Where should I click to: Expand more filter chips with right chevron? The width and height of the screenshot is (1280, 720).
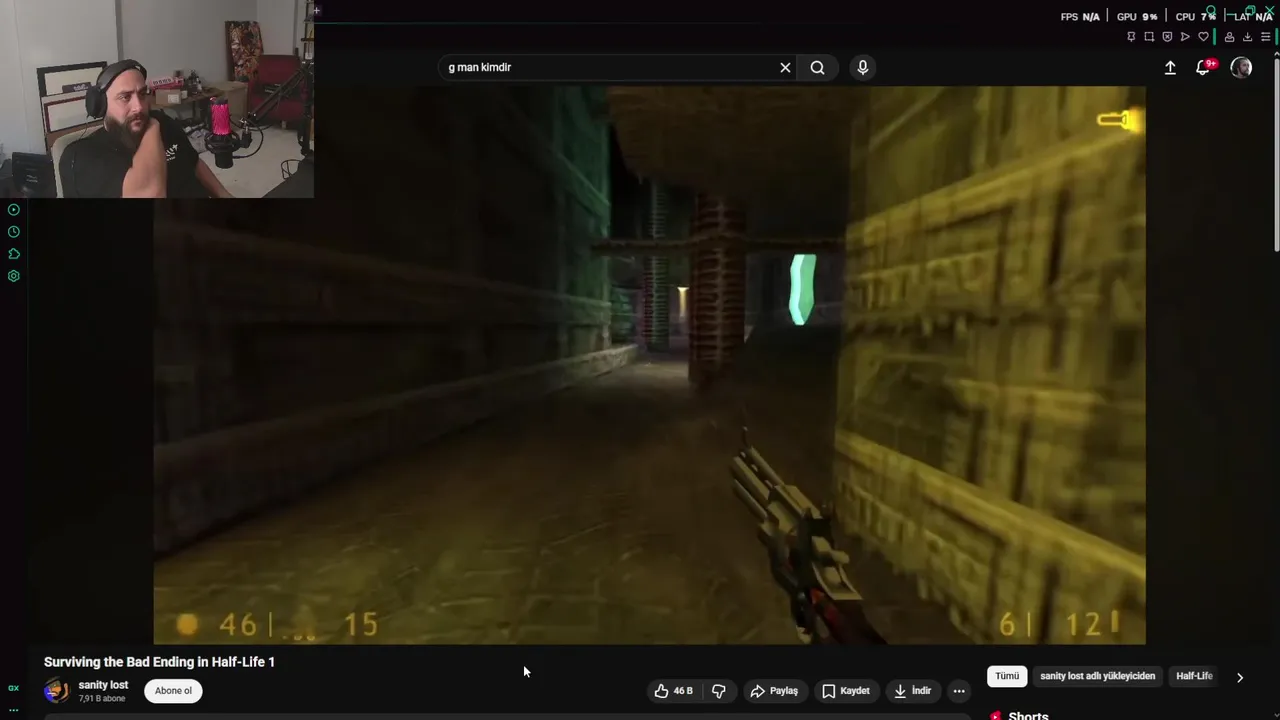pyautogui.click(x=1240, y=677)
